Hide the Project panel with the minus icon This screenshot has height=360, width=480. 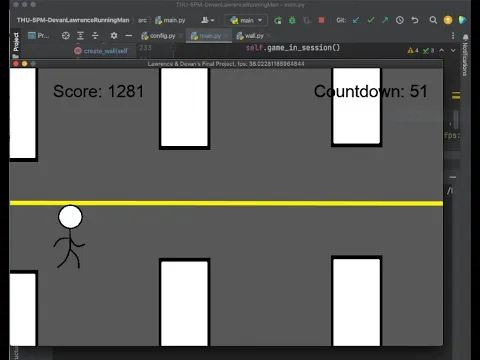(x=128, y=36)
